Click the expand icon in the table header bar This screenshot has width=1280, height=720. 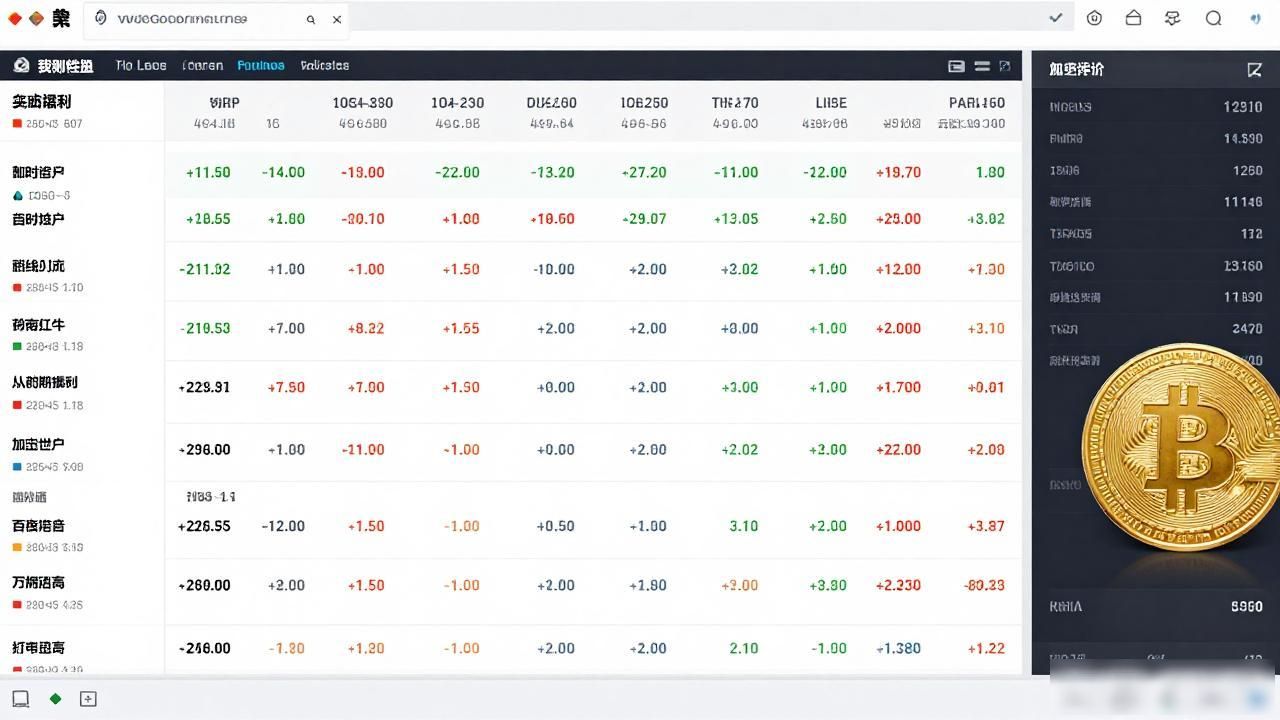pos(1005,66)
